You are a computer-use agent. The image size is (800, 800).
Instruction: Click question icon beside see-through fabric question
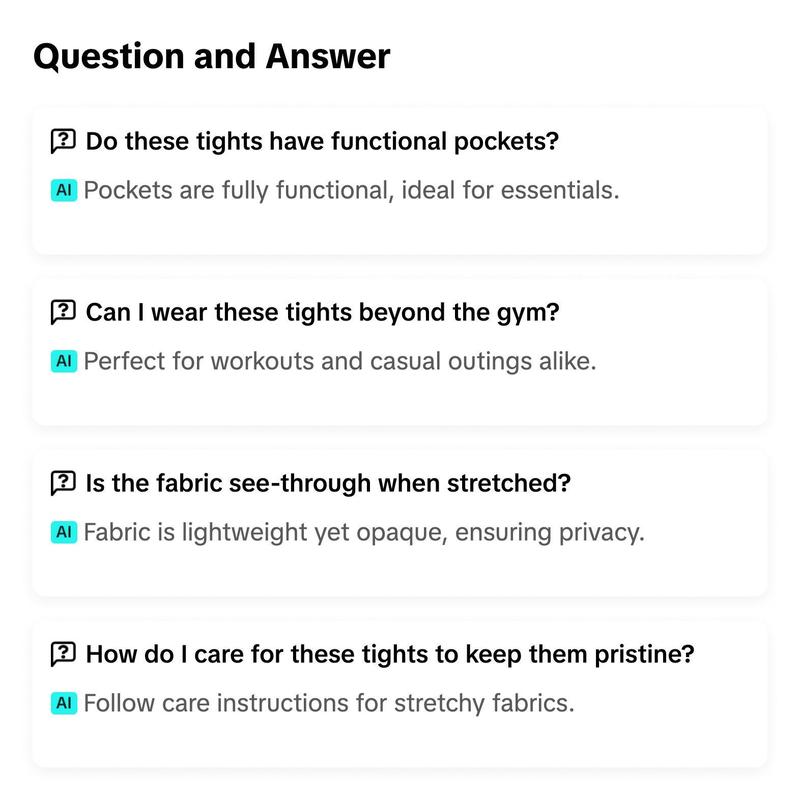tap(63, 483)
